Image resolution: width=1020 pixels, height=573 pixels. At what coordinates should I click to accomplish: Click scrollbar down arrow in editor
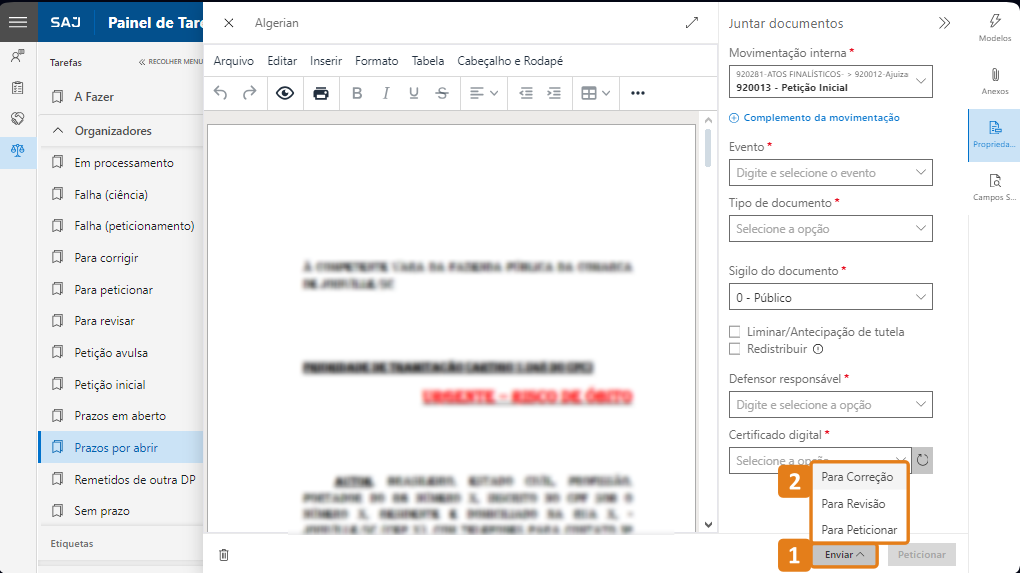(708, 525)
